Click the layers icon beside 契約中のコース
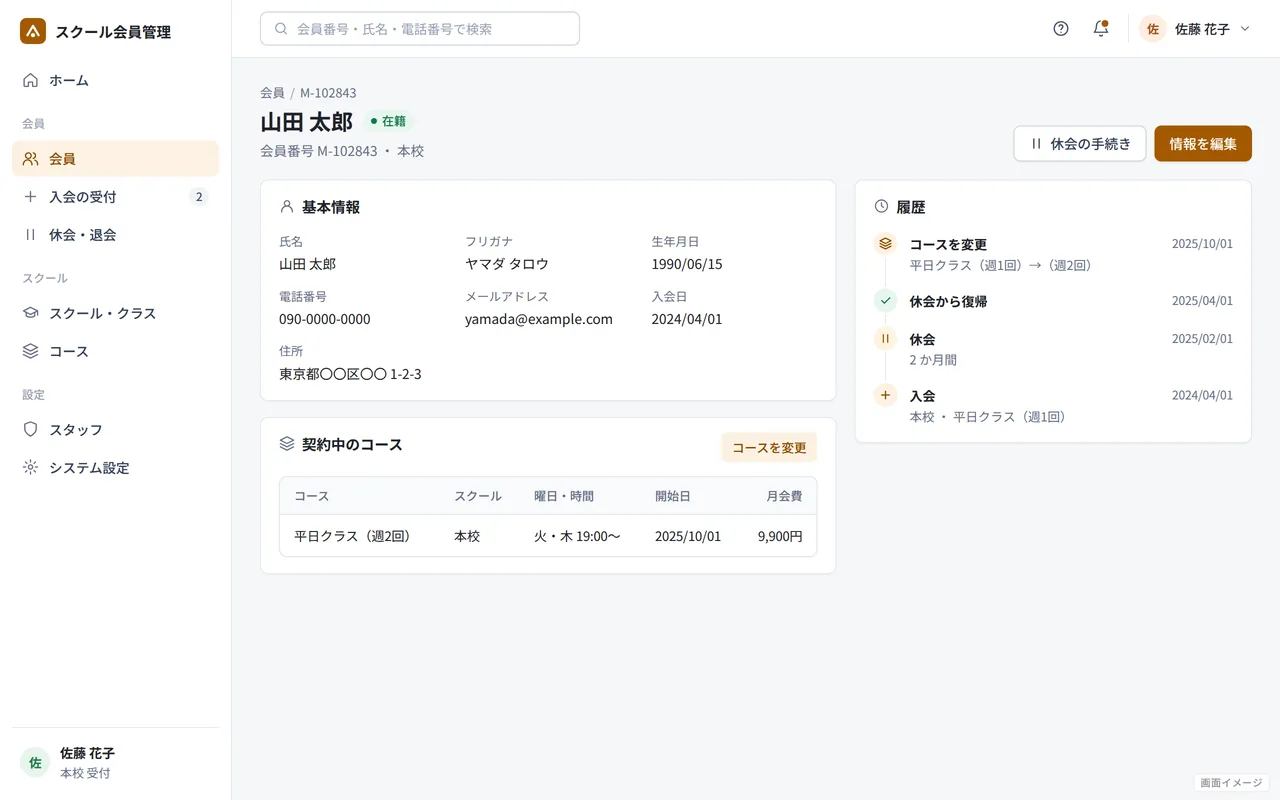The width and height of the screenshot is (1280, 800). [287, 444]
